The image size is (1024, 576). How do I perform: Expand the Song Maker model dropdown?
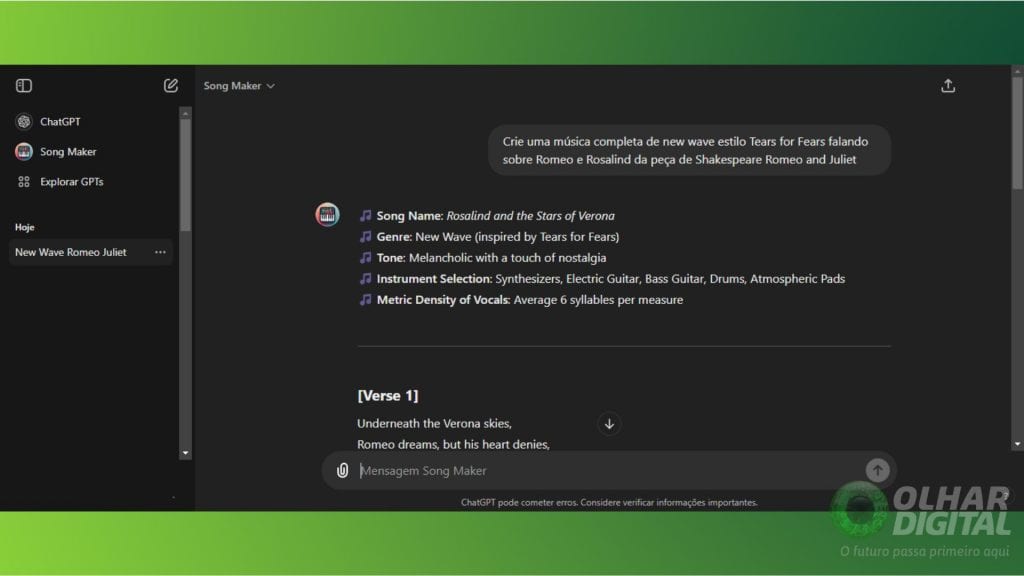click(x=239, y=86)
